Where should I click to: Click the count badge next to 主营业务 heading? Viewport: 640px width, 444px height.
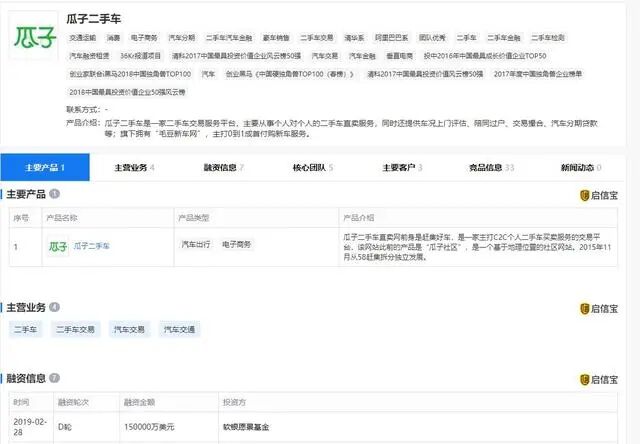(x=54, y=307)
